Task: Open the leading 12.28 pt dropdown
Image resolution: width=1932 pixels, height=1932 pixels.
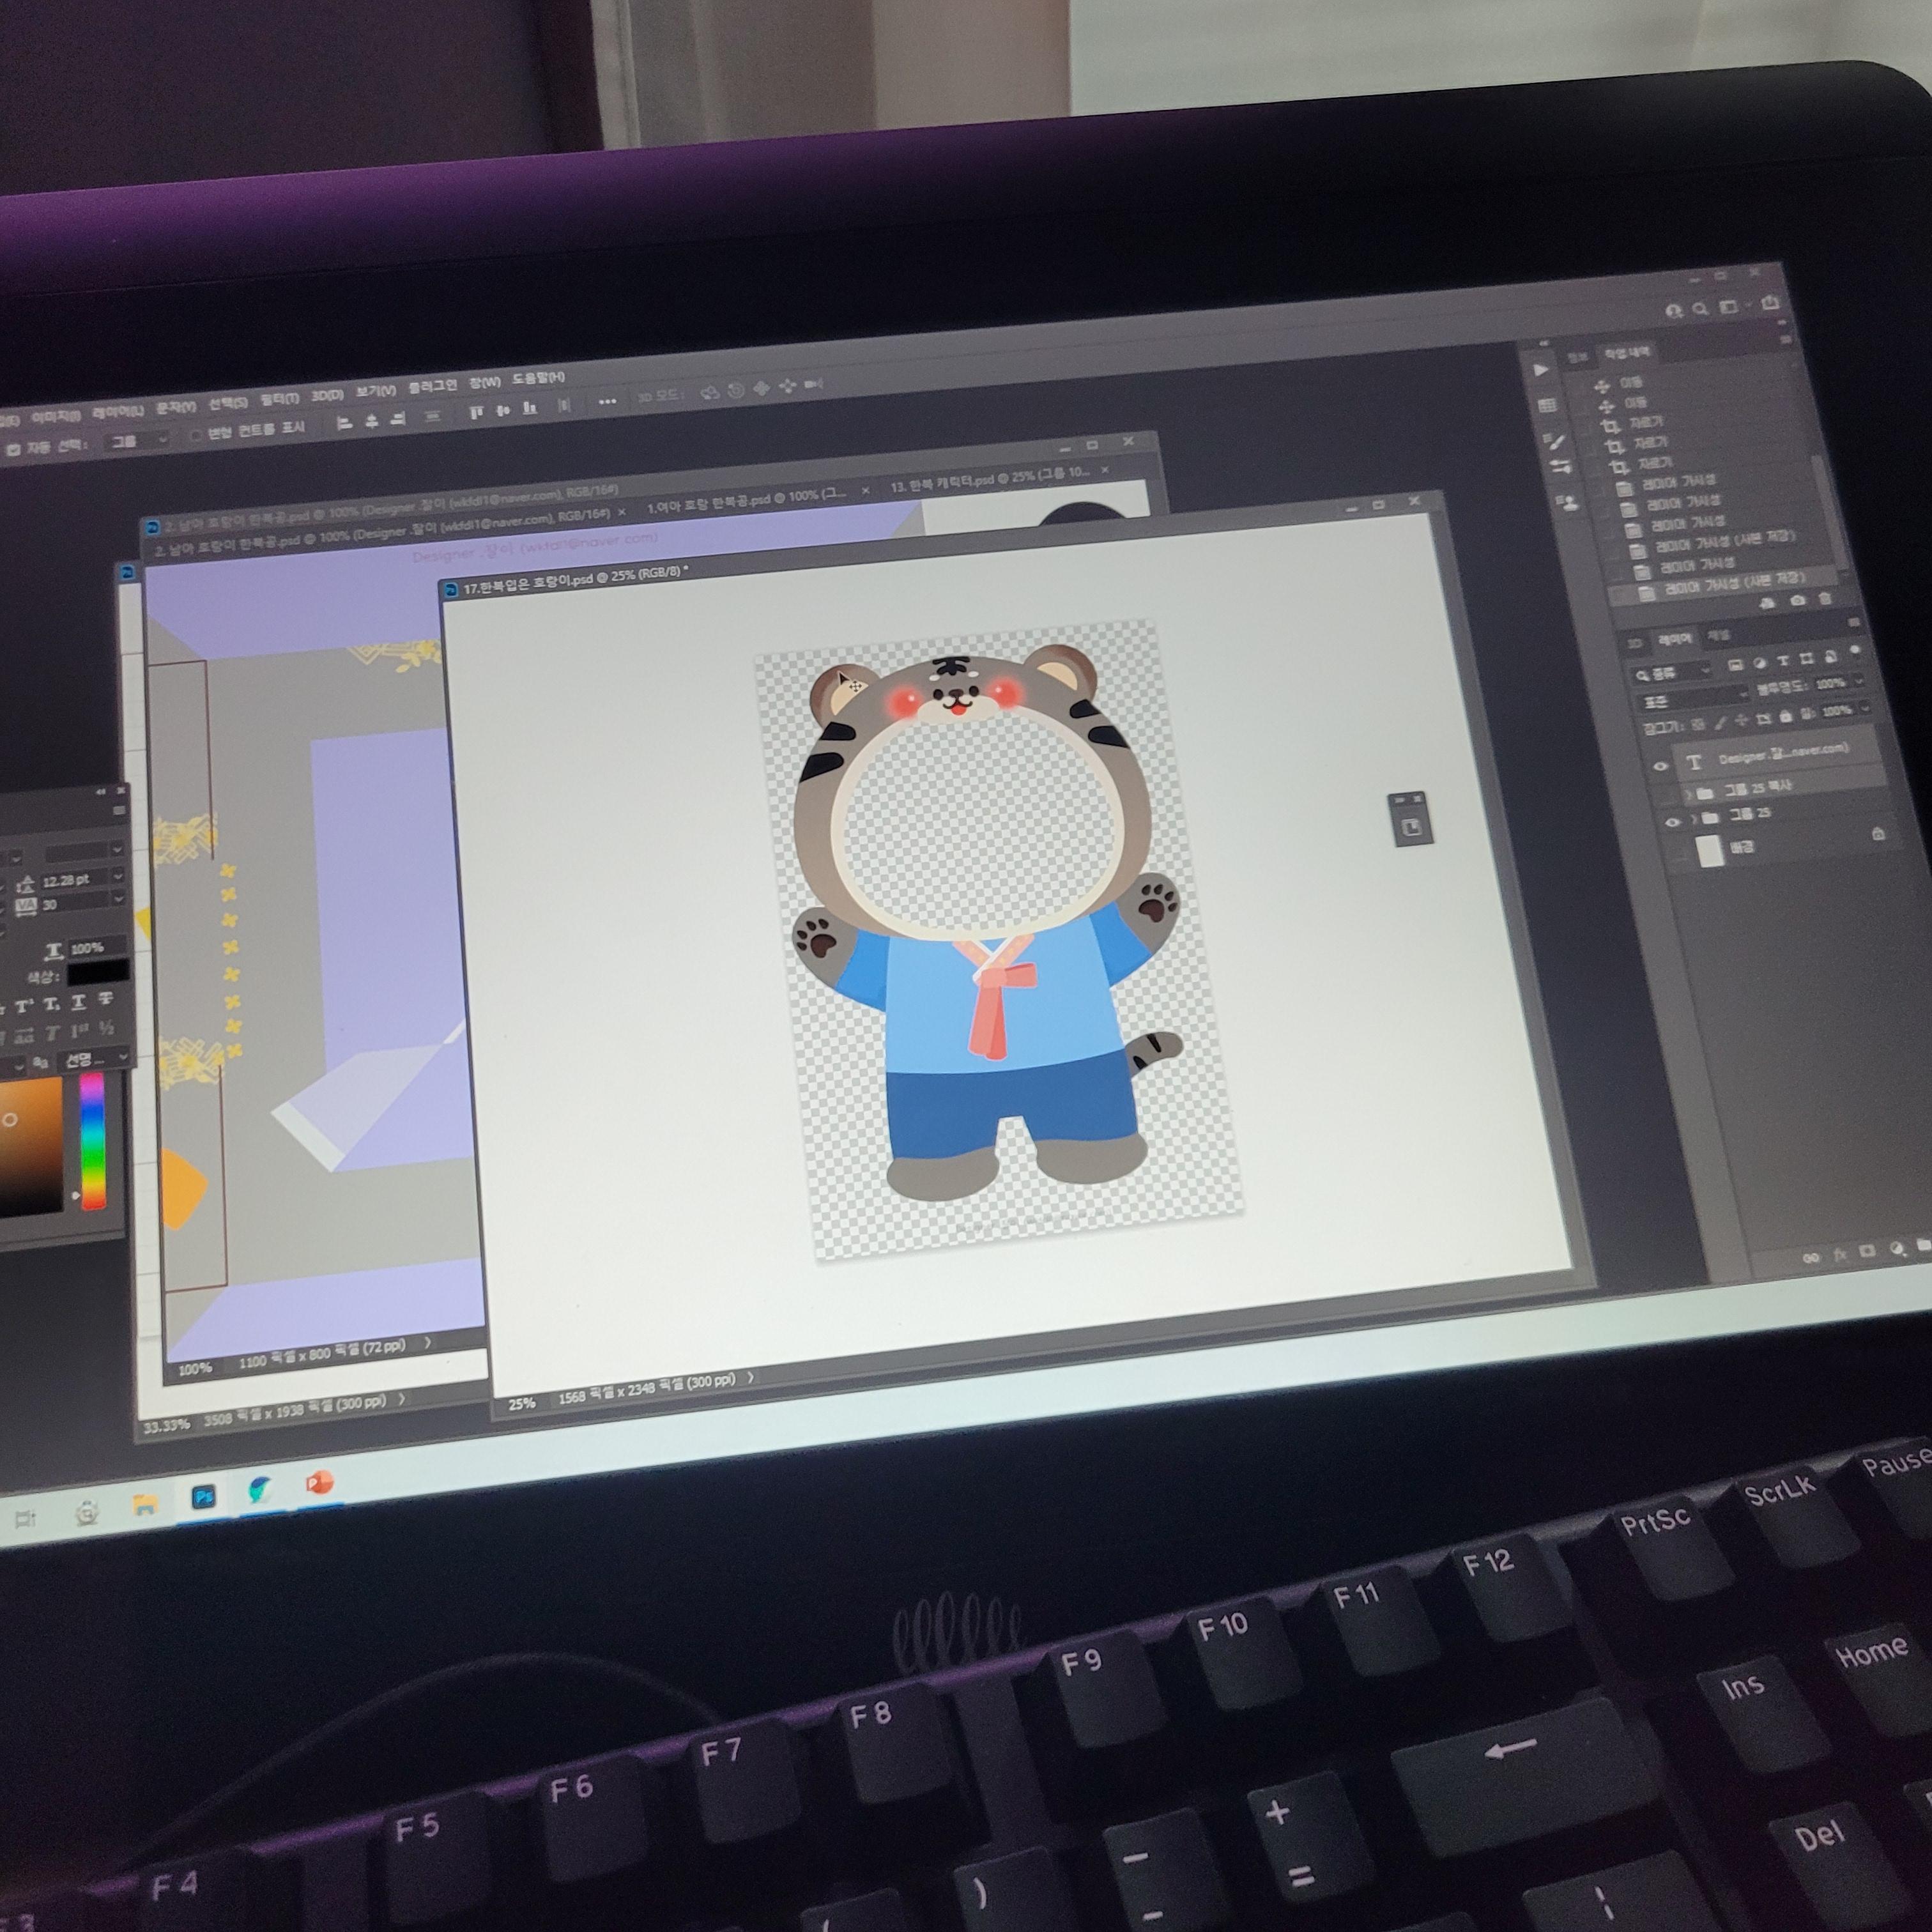Action: [118, 877]
